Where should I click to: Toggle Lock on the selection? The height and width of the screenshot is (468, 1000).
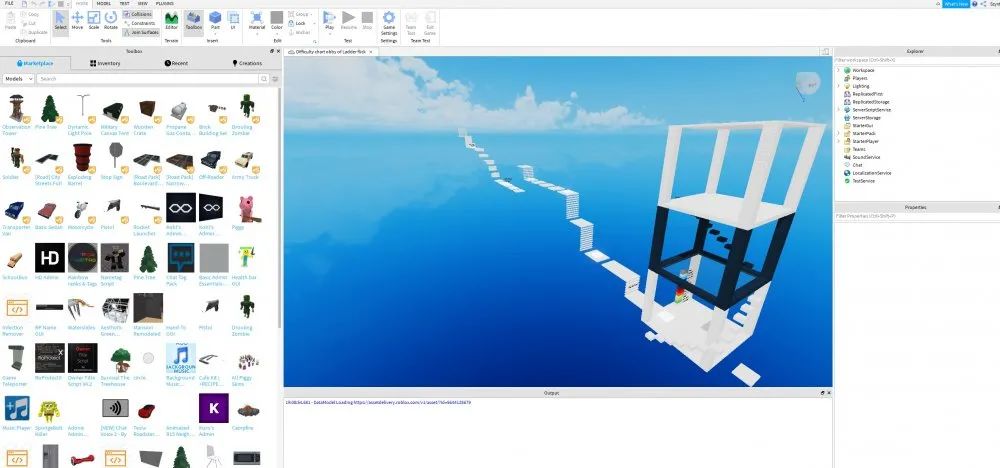coord(297,23)
